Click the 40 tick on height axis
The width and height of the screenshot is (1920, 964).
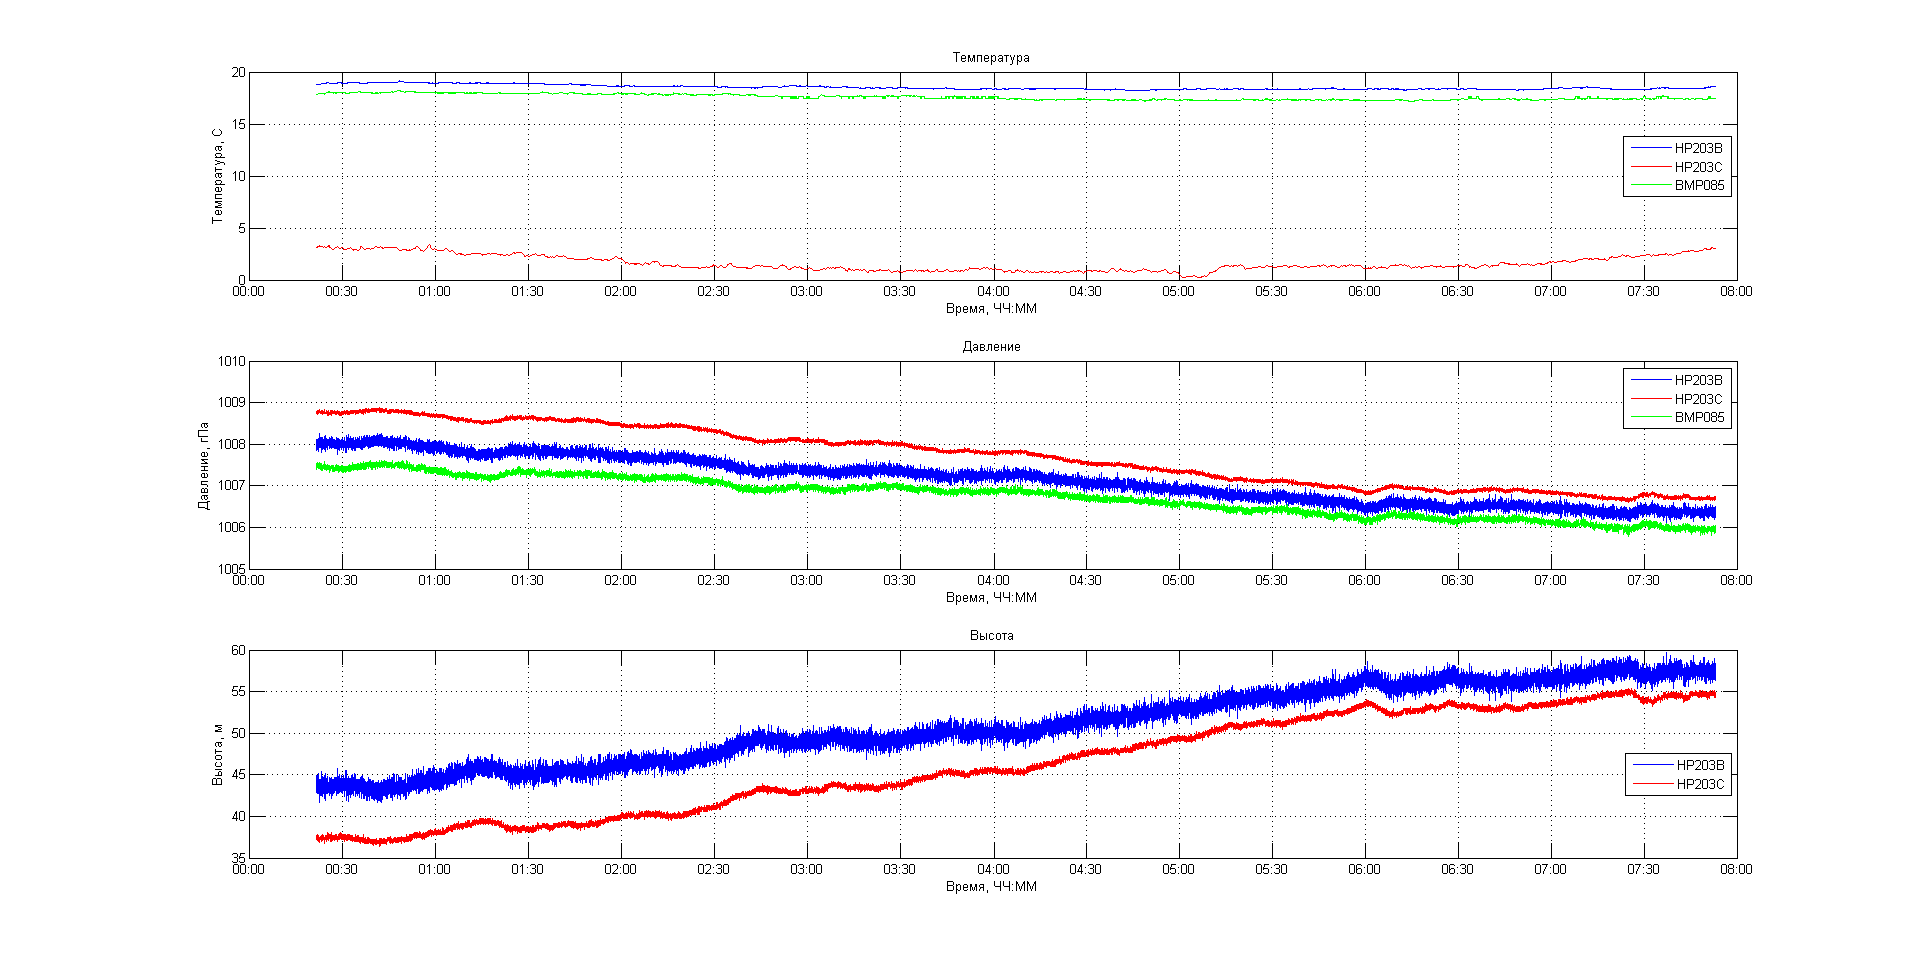pyautogui.click(x=238, y=817)
